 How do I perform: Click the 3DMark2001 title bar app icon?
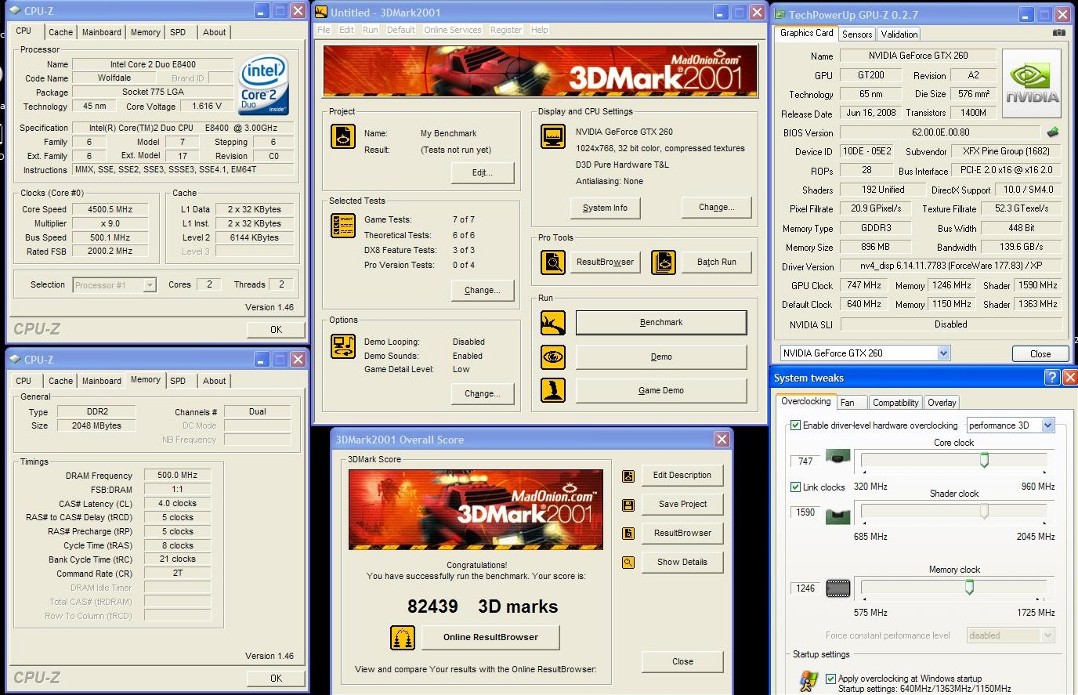click(322, 12)
